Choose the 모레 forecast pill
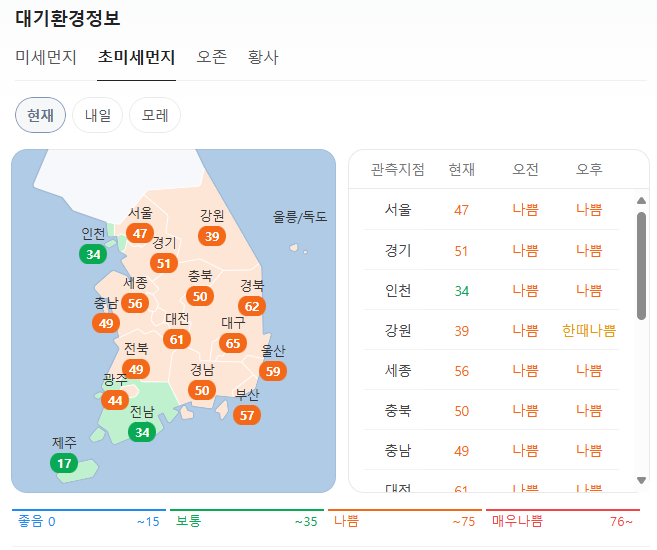 coord(155,115)
